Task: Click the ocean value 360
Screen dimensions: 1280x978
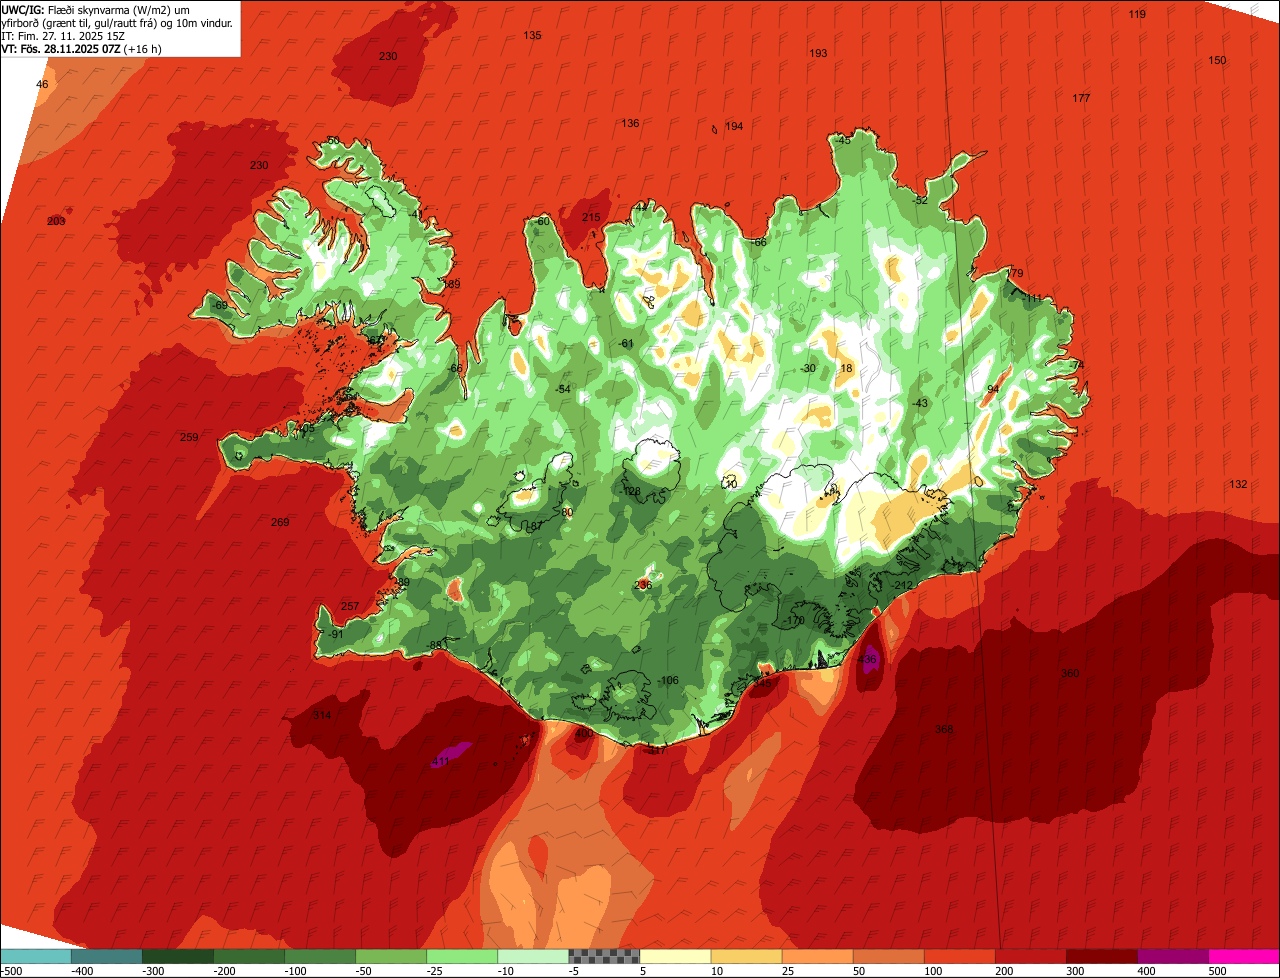Action: click(x=1070, y=673)
